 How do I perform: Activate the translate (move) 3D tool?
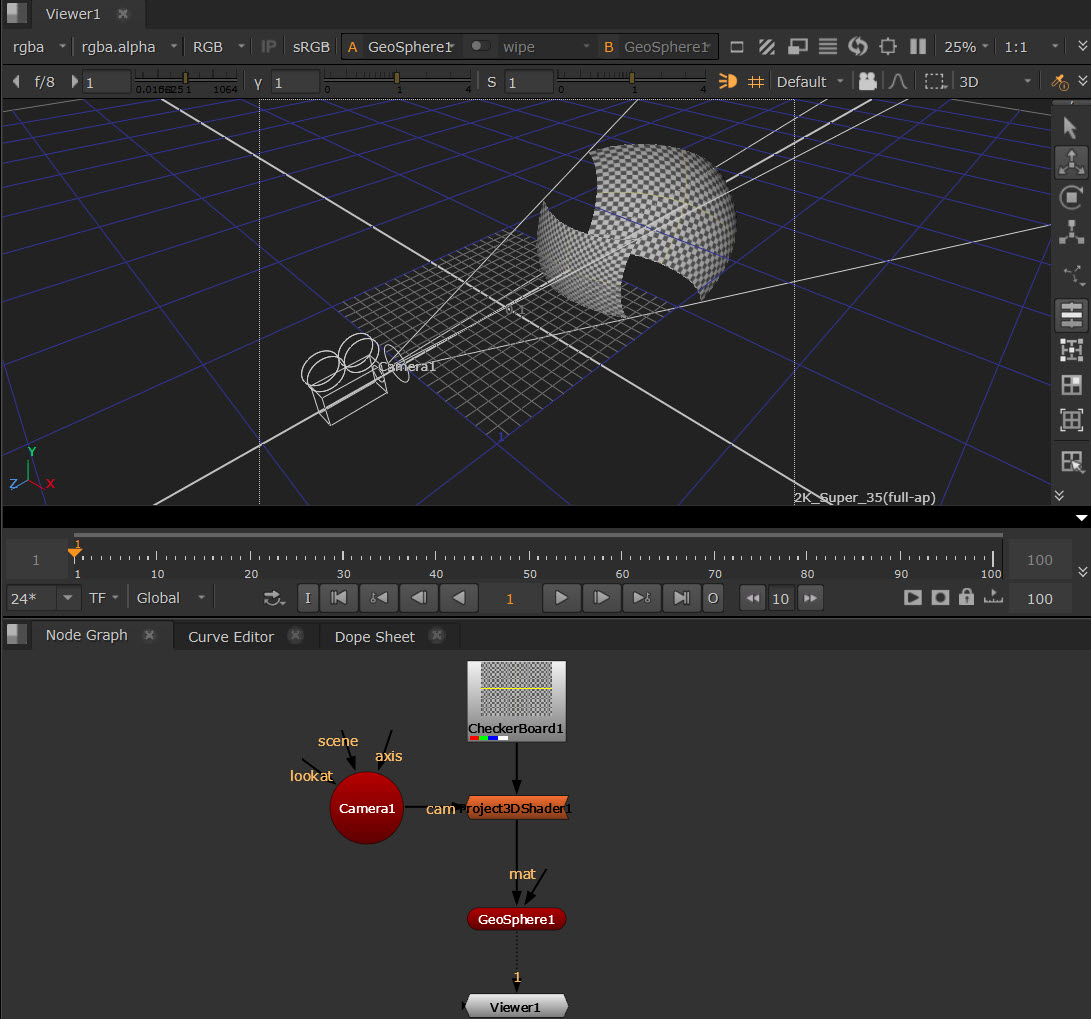click(x=1071, y=162)
